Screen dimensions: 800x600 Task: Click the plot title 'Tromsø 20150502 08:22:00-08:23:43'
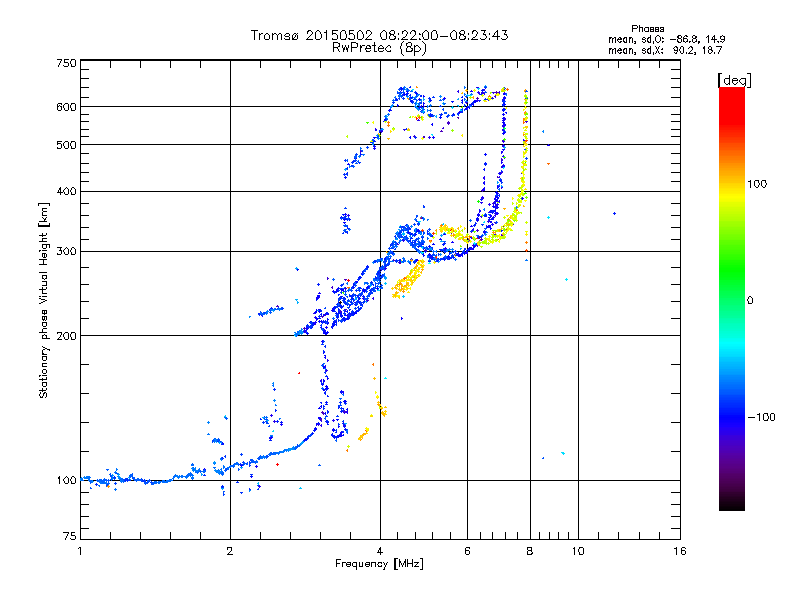[x=379, y=35]
